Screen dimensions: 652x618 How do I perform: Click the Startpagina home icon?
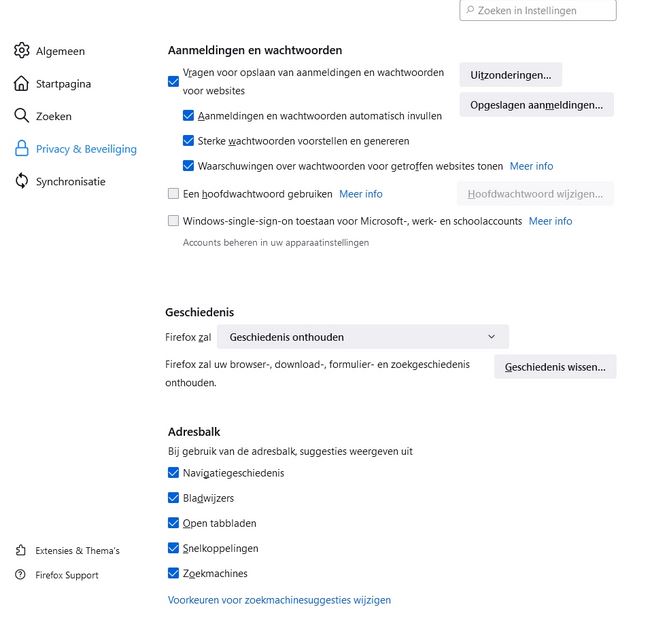(21, 84)
